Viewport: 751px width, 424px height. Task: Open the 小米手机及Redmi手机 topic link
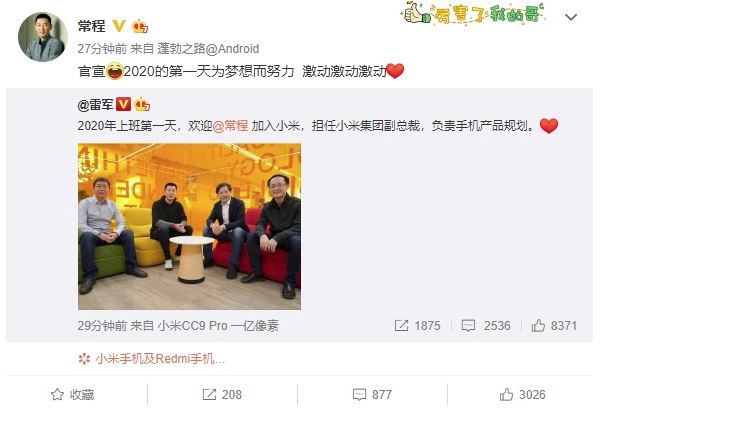point(152,359)
